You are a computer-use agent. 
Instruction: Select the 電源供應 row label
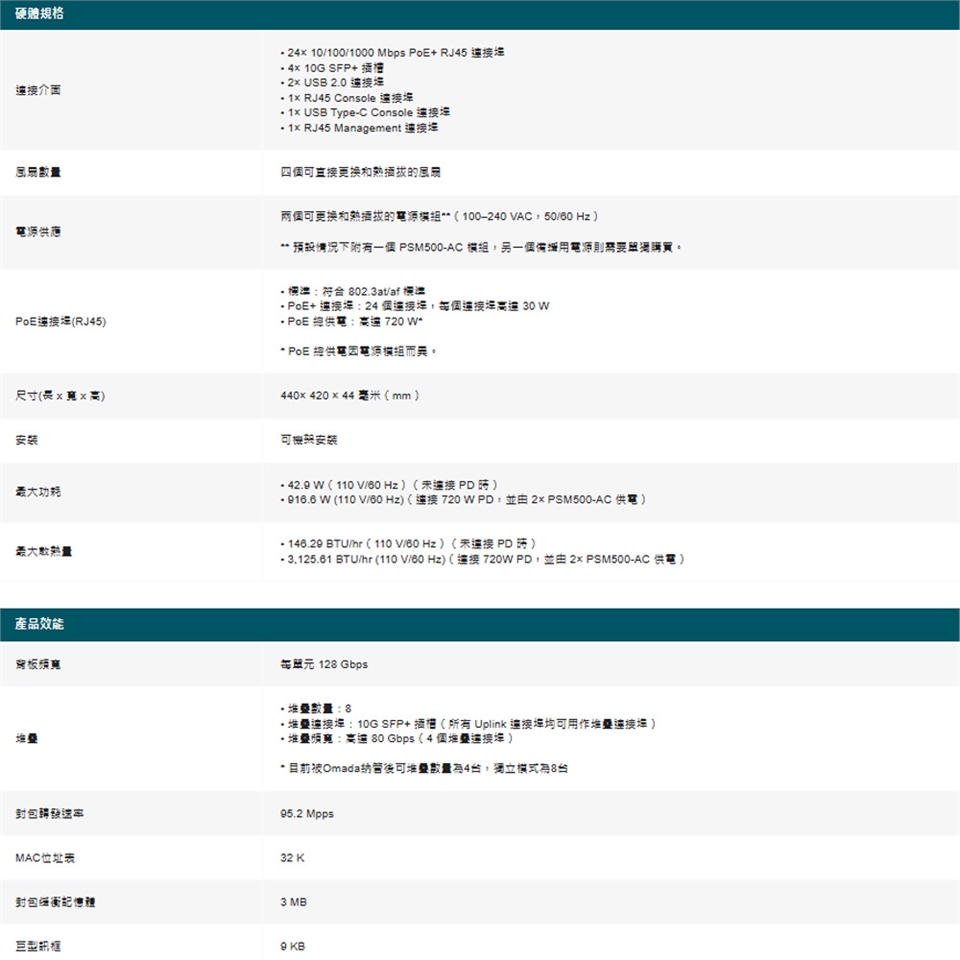tap(38, 232)
